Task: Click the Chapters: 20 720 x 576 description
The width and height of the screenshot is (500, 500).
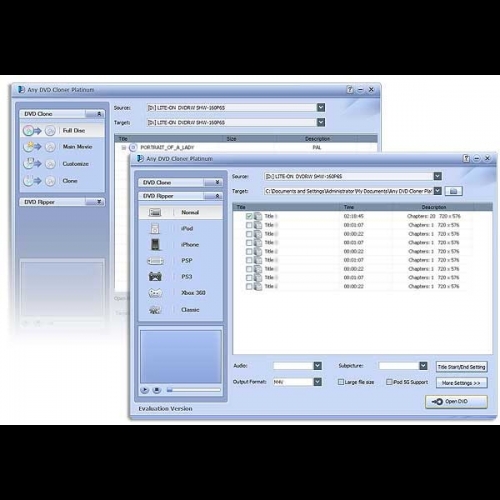Action: coord(434,216)
